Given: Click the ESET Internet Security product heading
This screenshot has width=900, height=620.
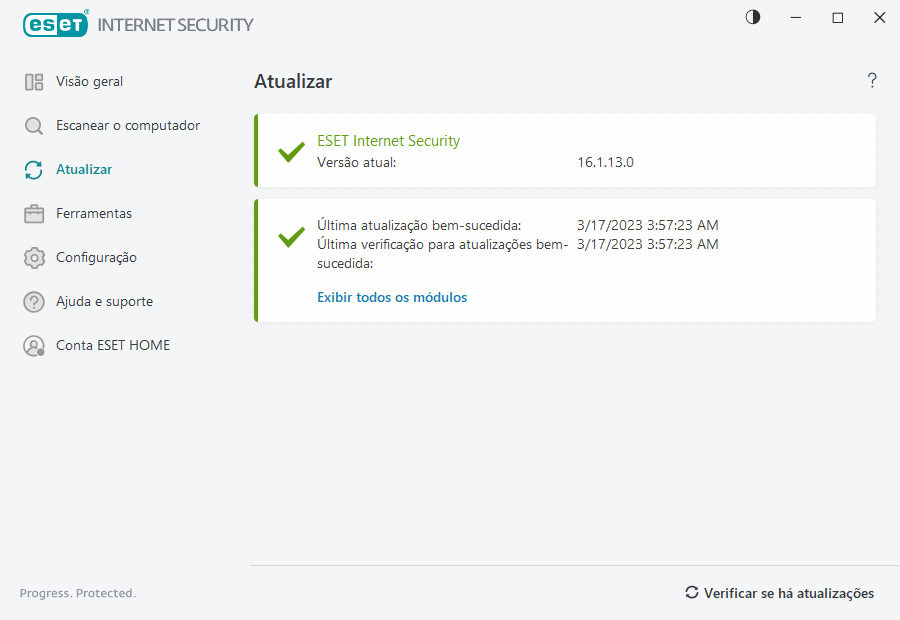Looking at the screenshot, I should coord(388,141).
